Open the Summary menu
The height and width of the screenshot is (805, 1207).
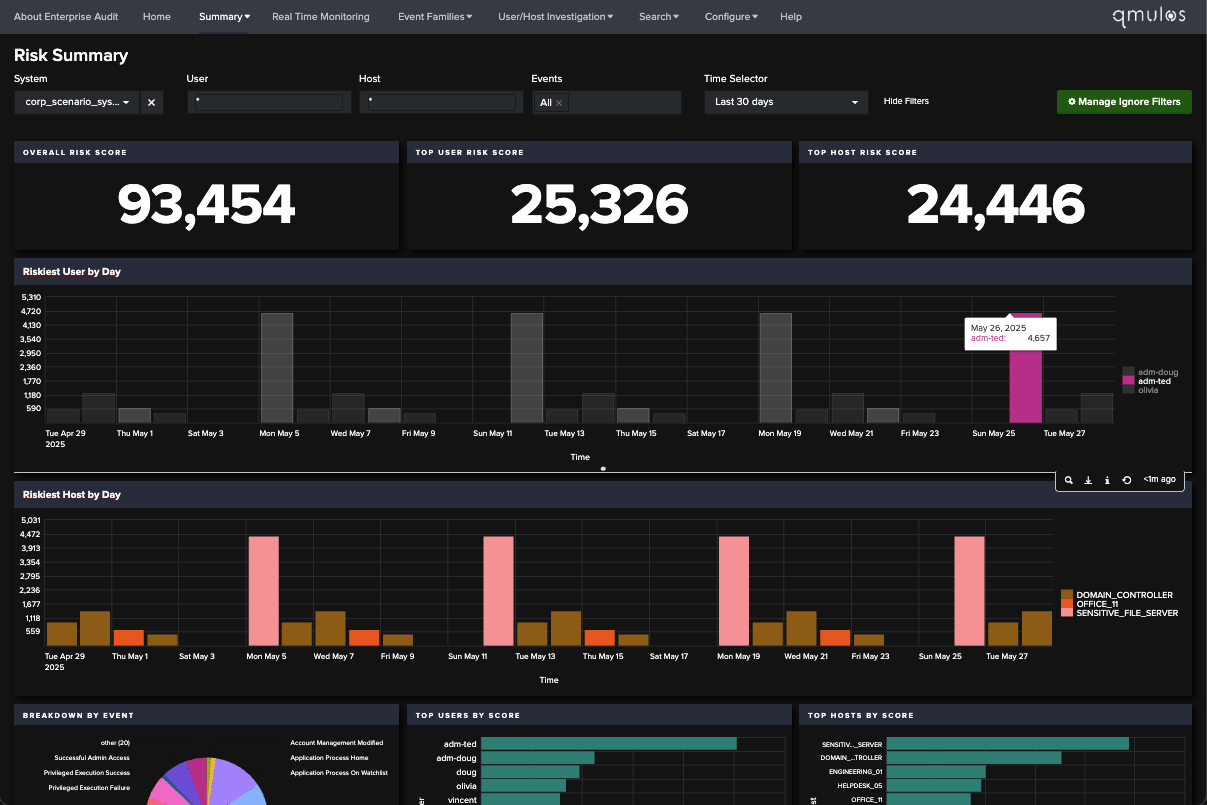pos(224,17)
